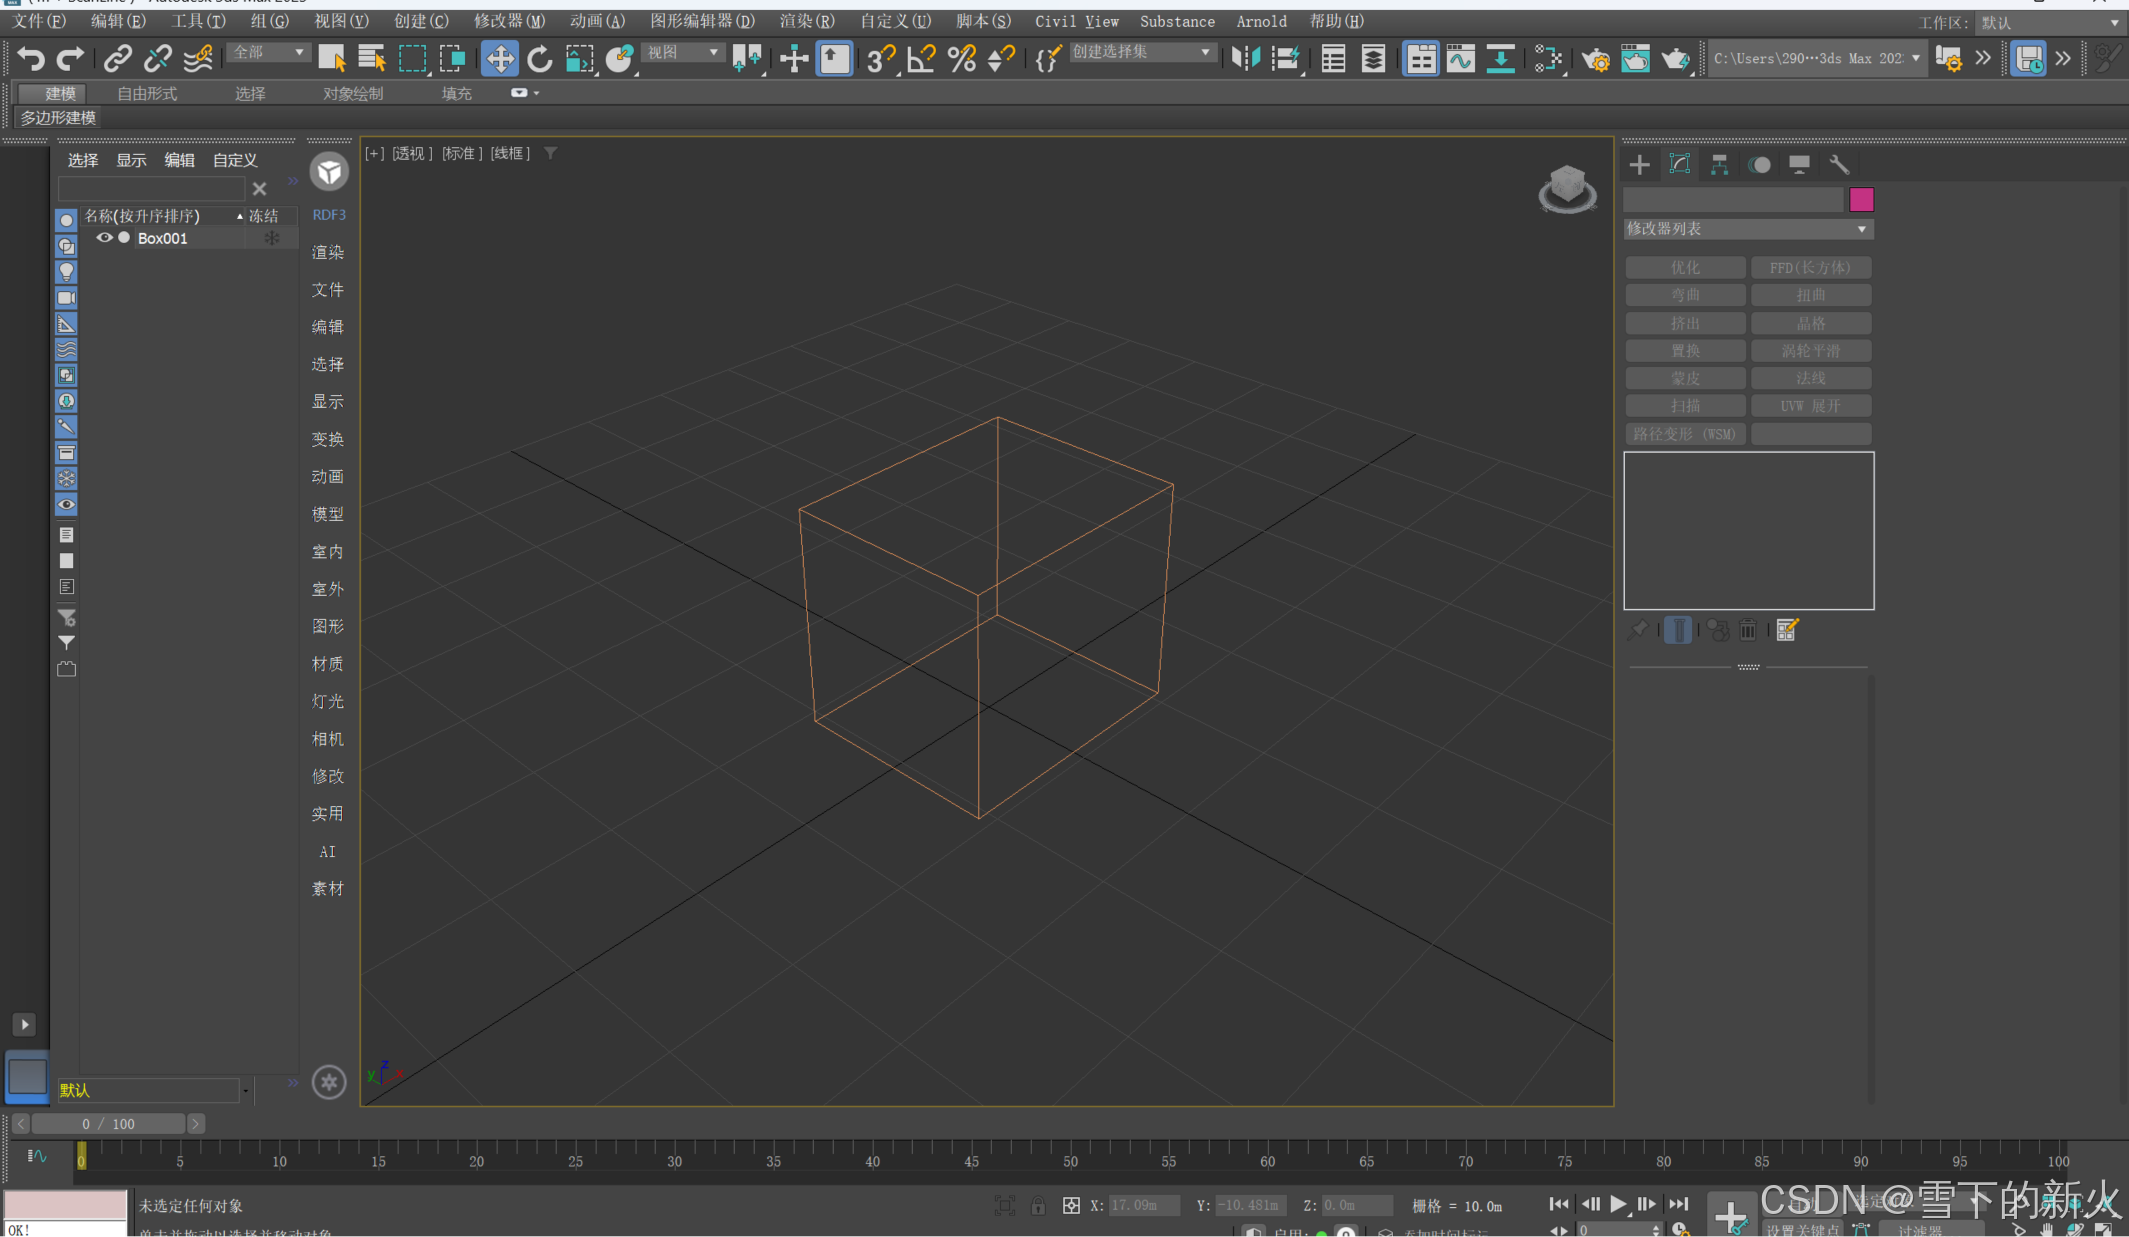
Task: Toggle the percent snap icon
Action: (961, 59)
